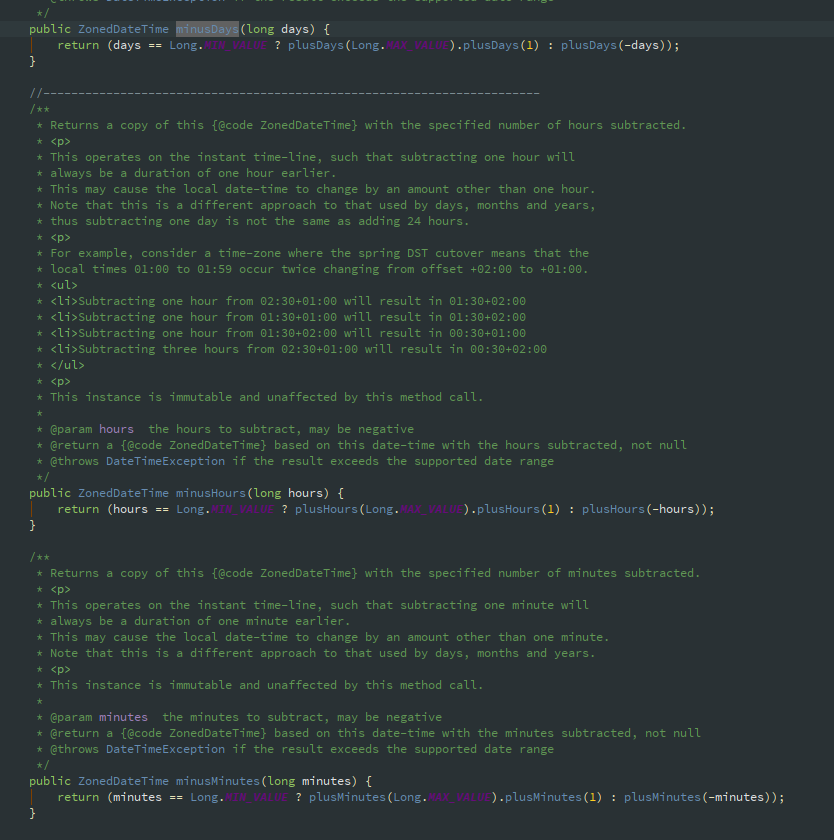Click plusHours(Long.MAX_VALUE) call
This screenshot has height=840, width=834.
(382, 509)
